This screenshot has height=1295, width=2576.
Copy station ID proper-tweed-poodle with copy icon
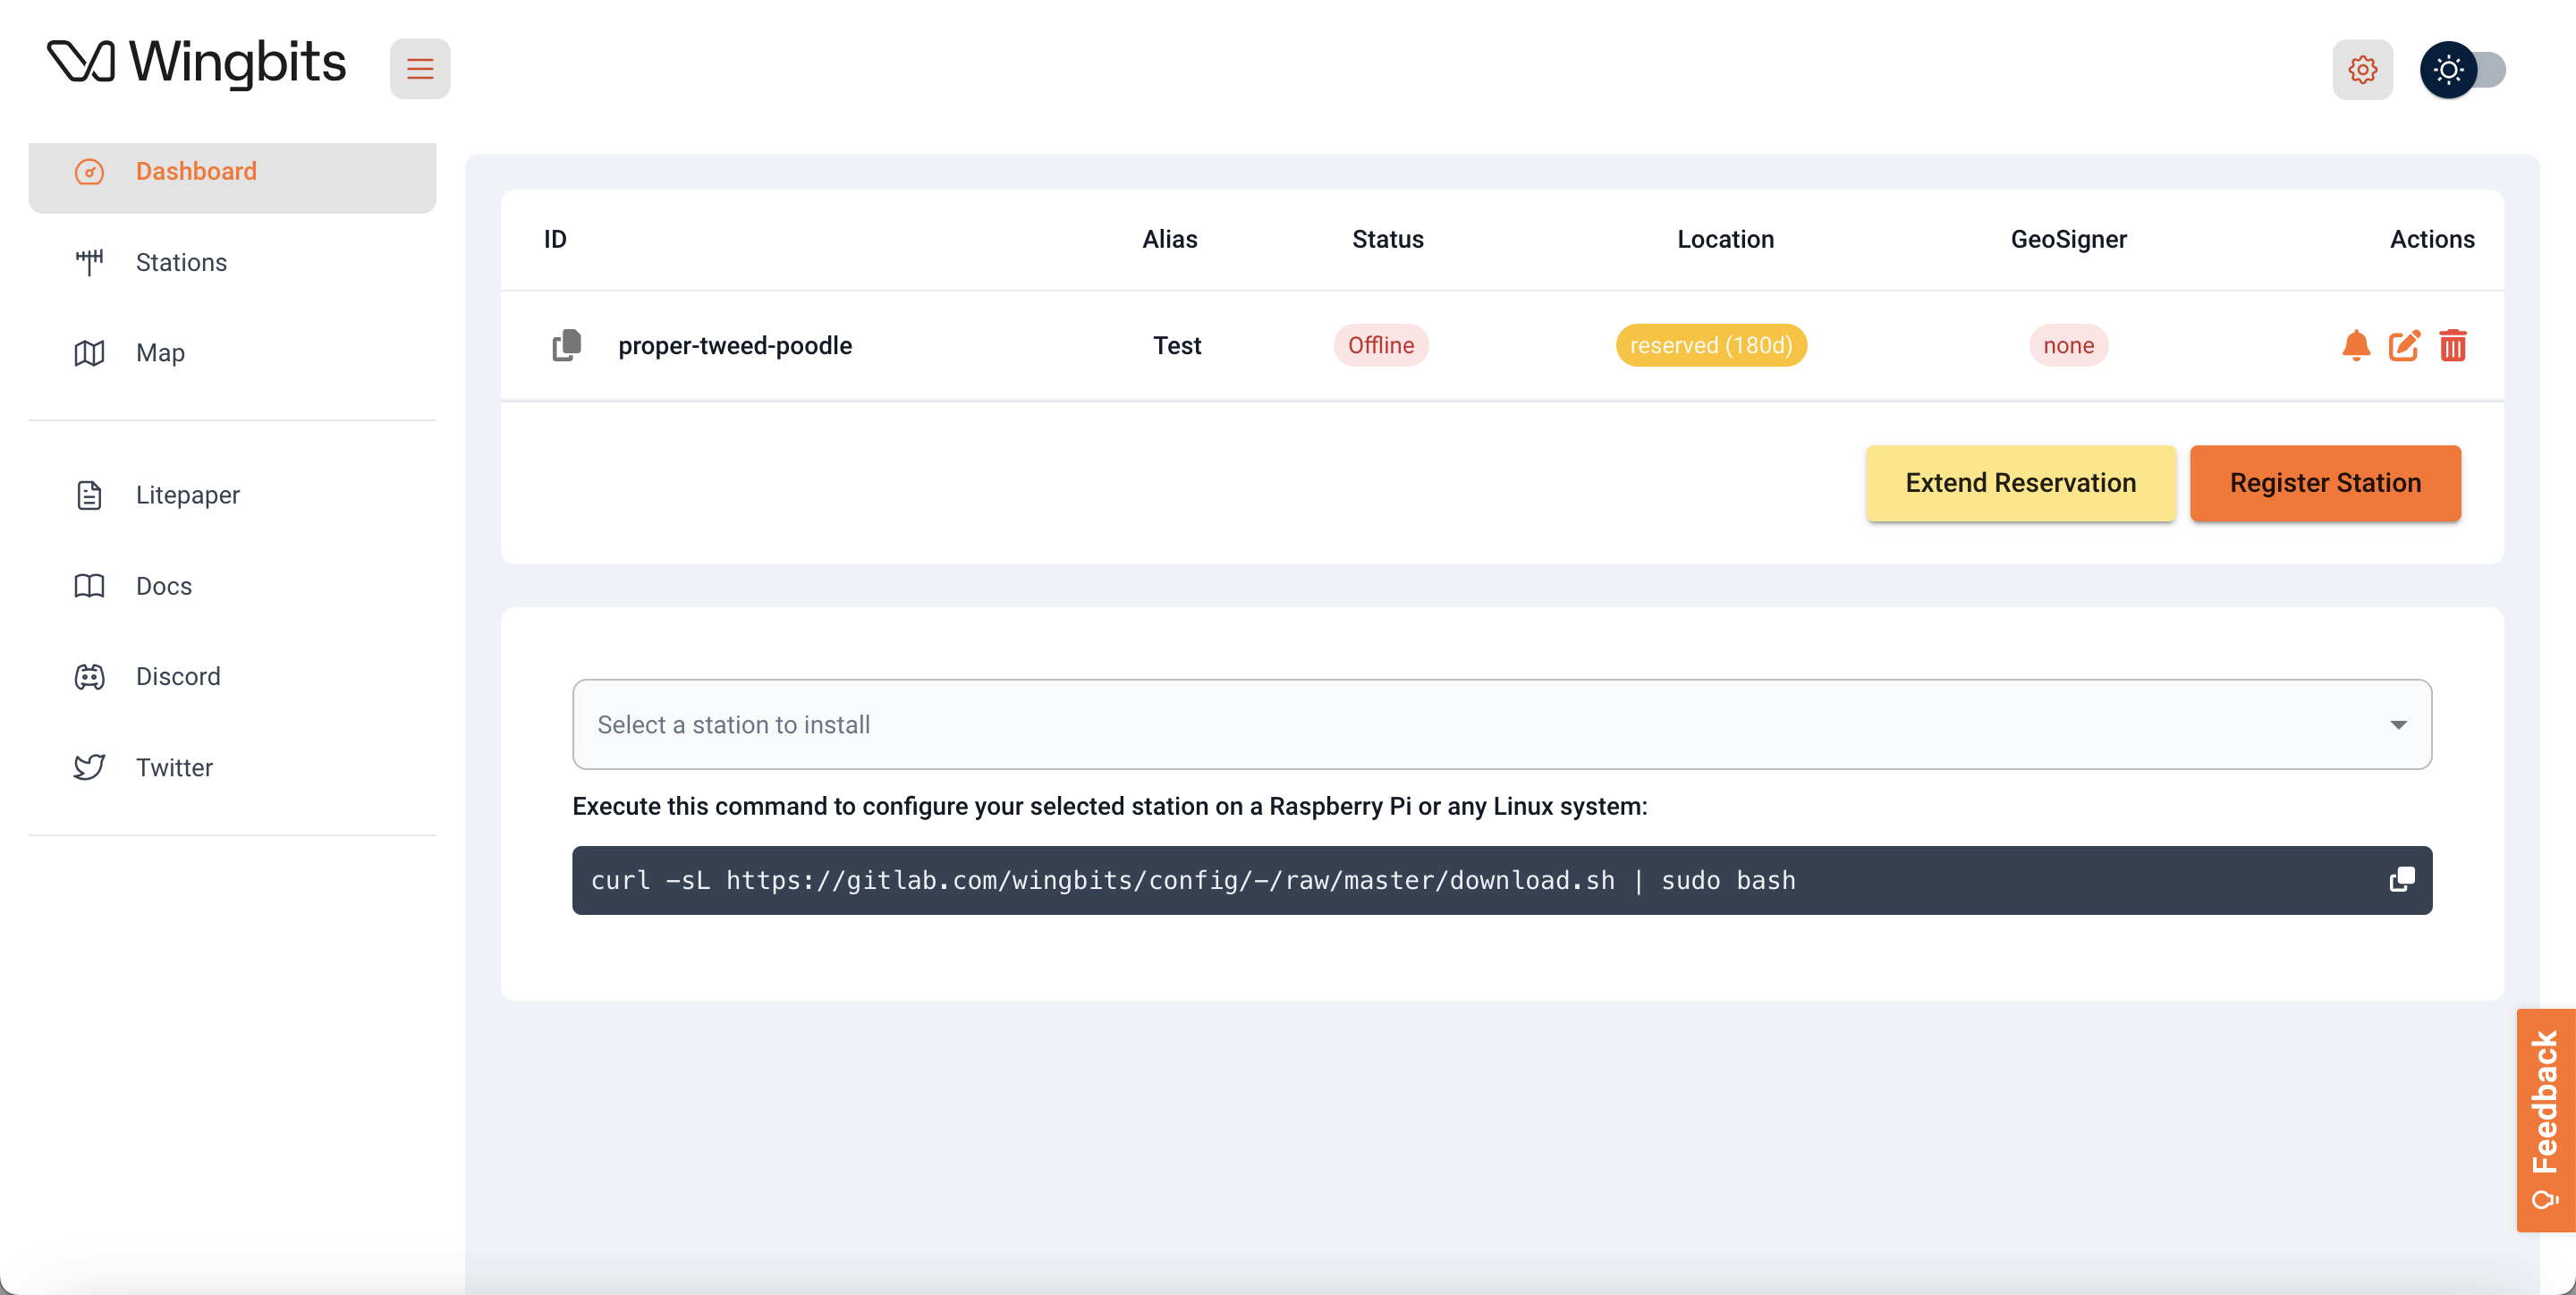[x=566, y=345]
